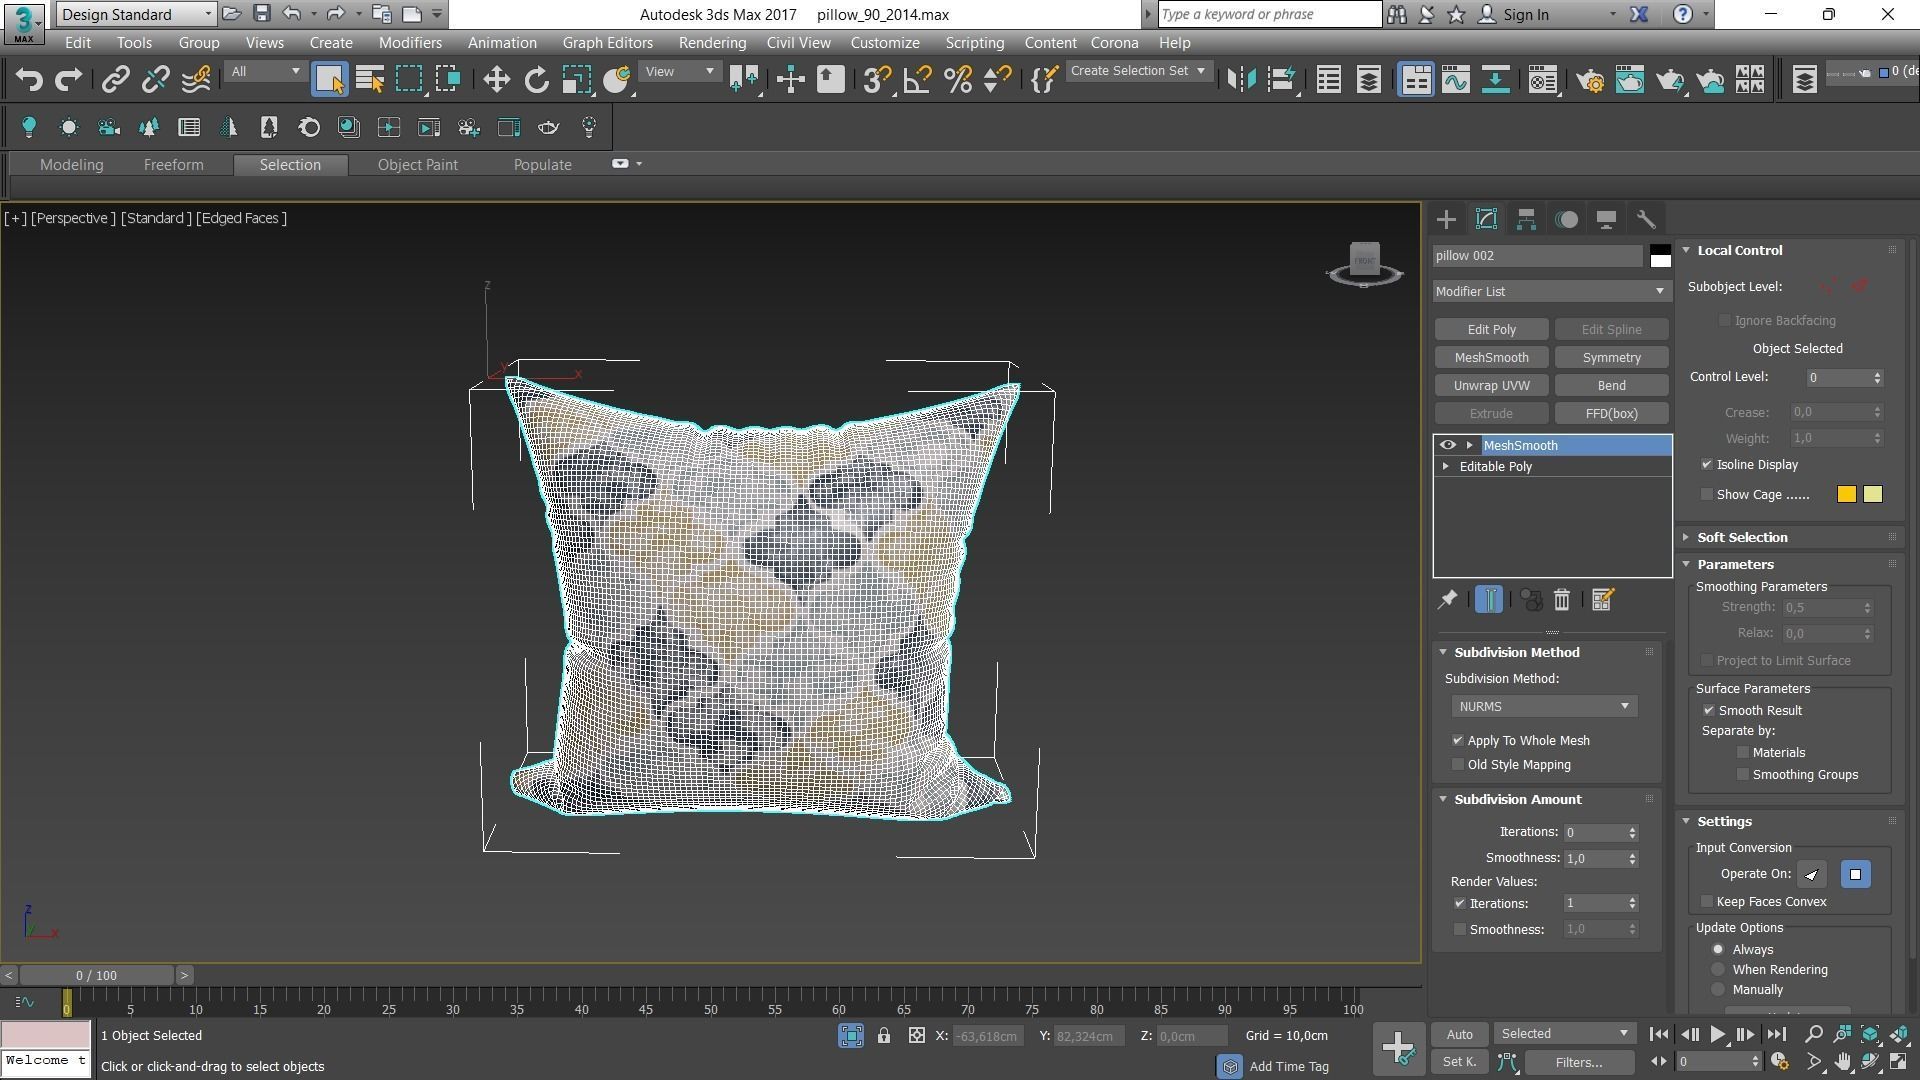Click the Auto key button

pos(1459,1035)
